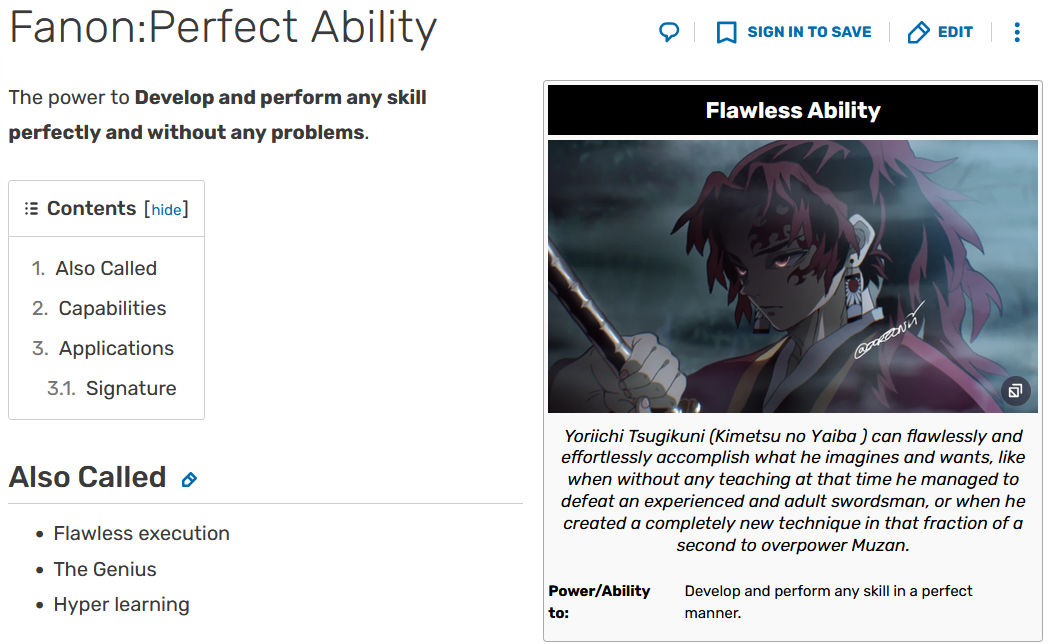Click the Contents list icon
The width and height of the screenshot is (1056, 644).
(31, 209)
